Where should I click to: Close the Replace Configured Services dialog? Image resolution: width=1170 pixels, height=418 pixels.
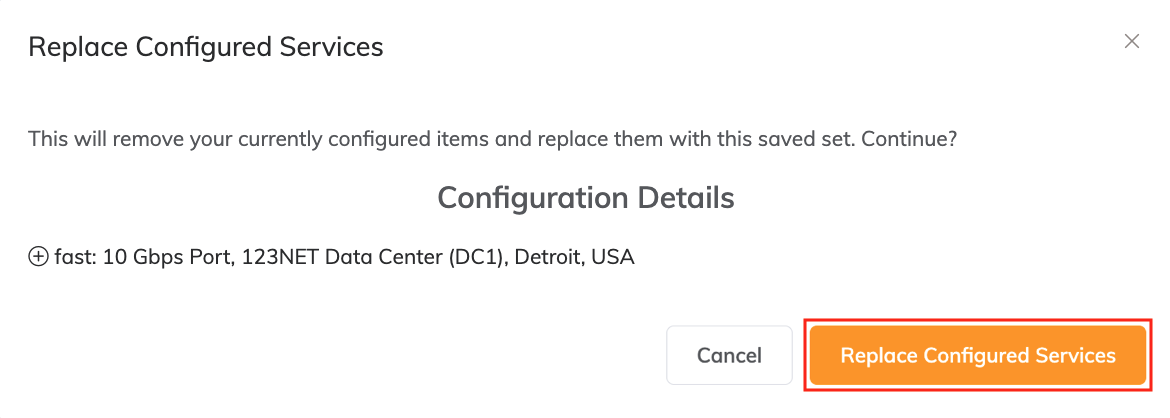click(1132, 41)
